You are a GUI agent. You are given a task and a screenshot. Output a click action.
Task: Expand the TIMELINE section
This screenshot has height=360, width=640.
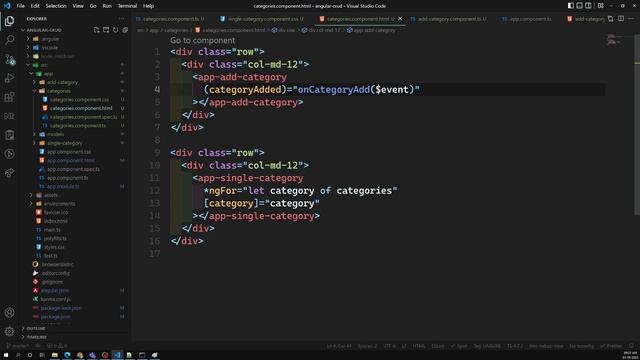pos(37,337)
